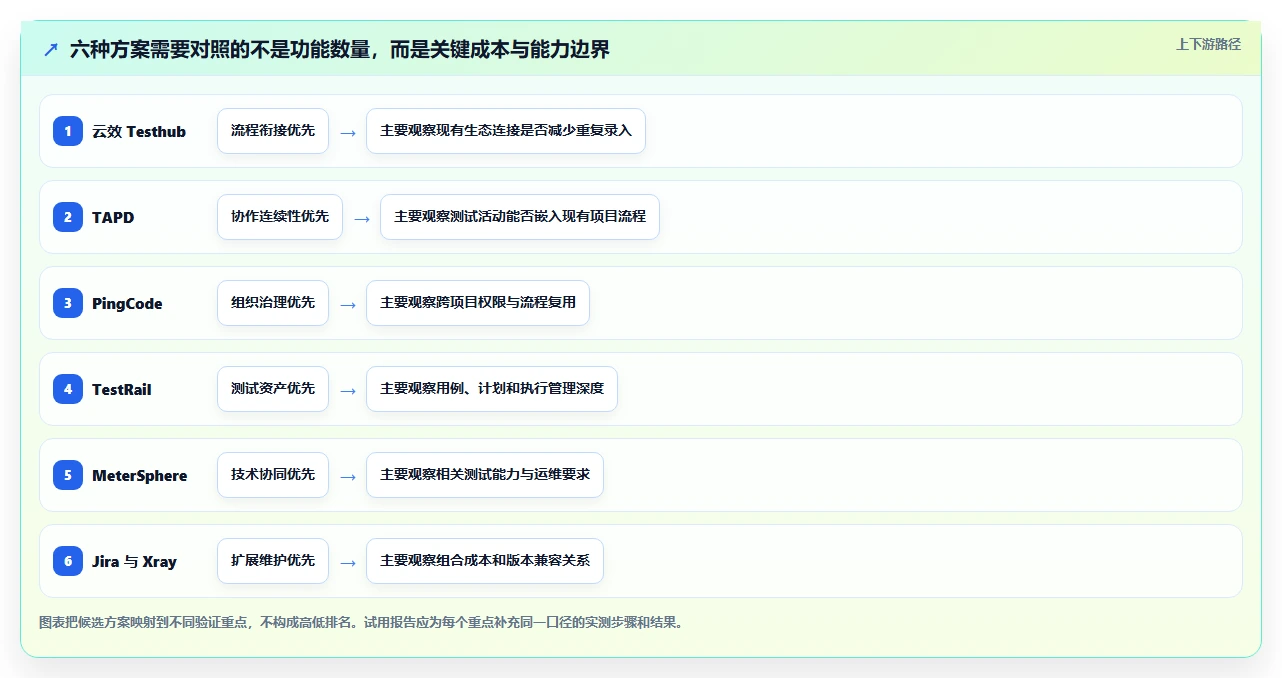
Task: Click the 流程衔接优先 chip
Action: 273,131
